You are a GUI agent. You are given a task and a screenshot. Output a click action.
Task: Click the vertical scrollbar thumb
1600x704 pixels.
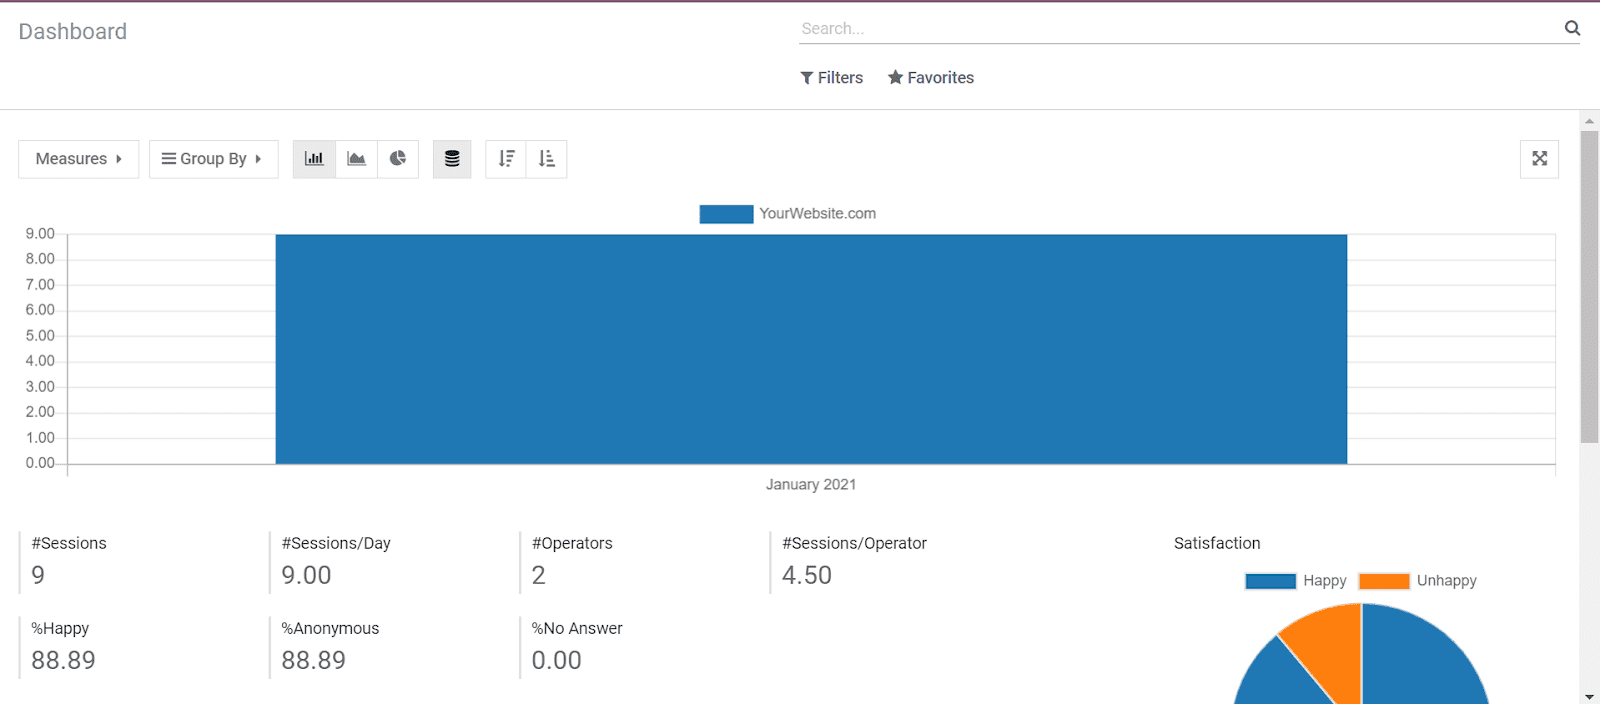[1589, 286]
